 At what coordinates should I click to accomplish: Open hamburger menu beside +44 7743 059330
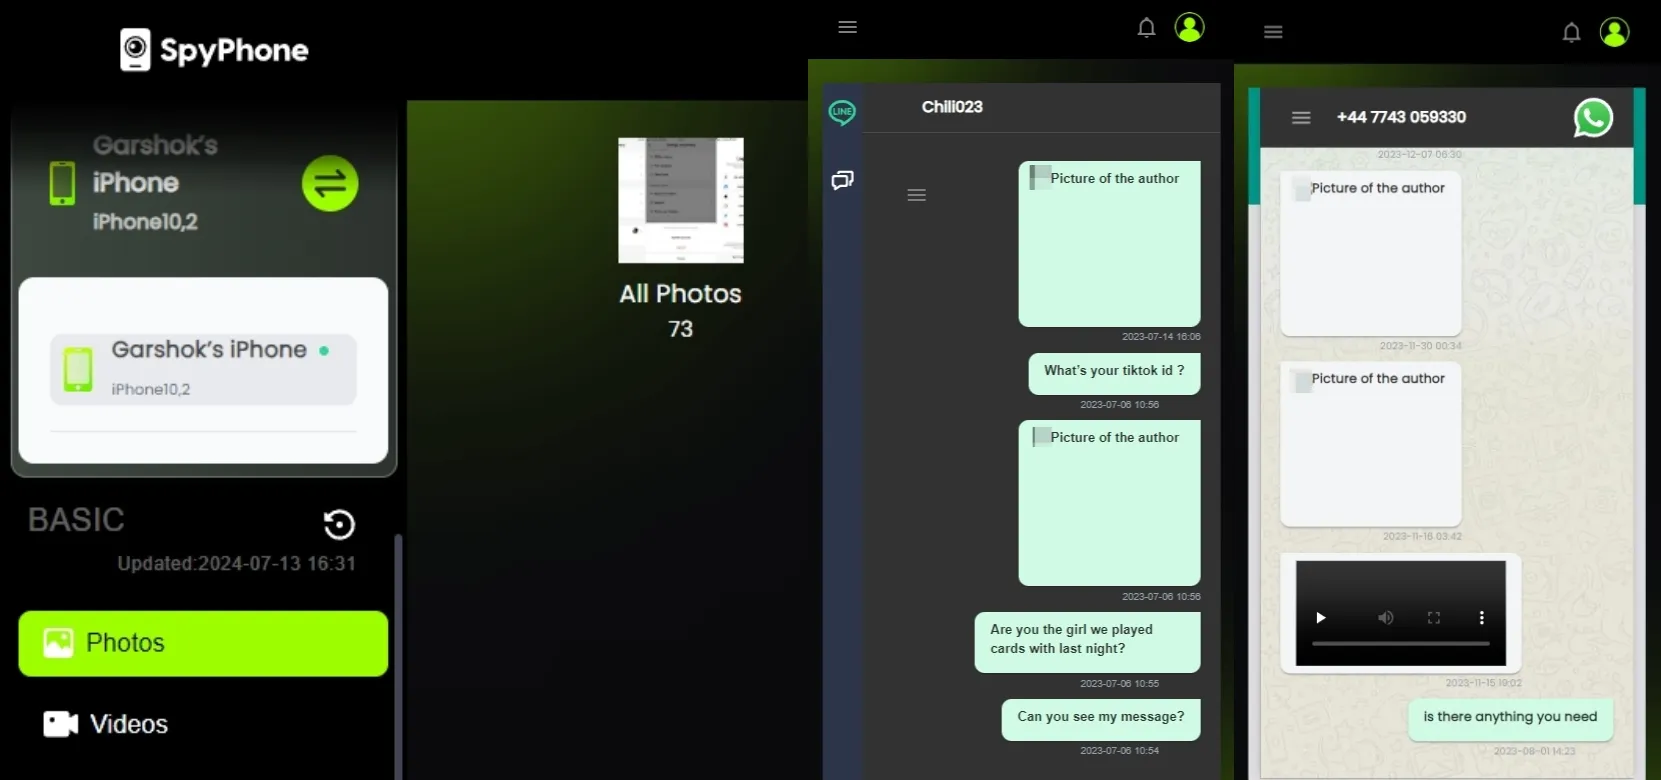pyautogui.click(x=1301, y=118)
